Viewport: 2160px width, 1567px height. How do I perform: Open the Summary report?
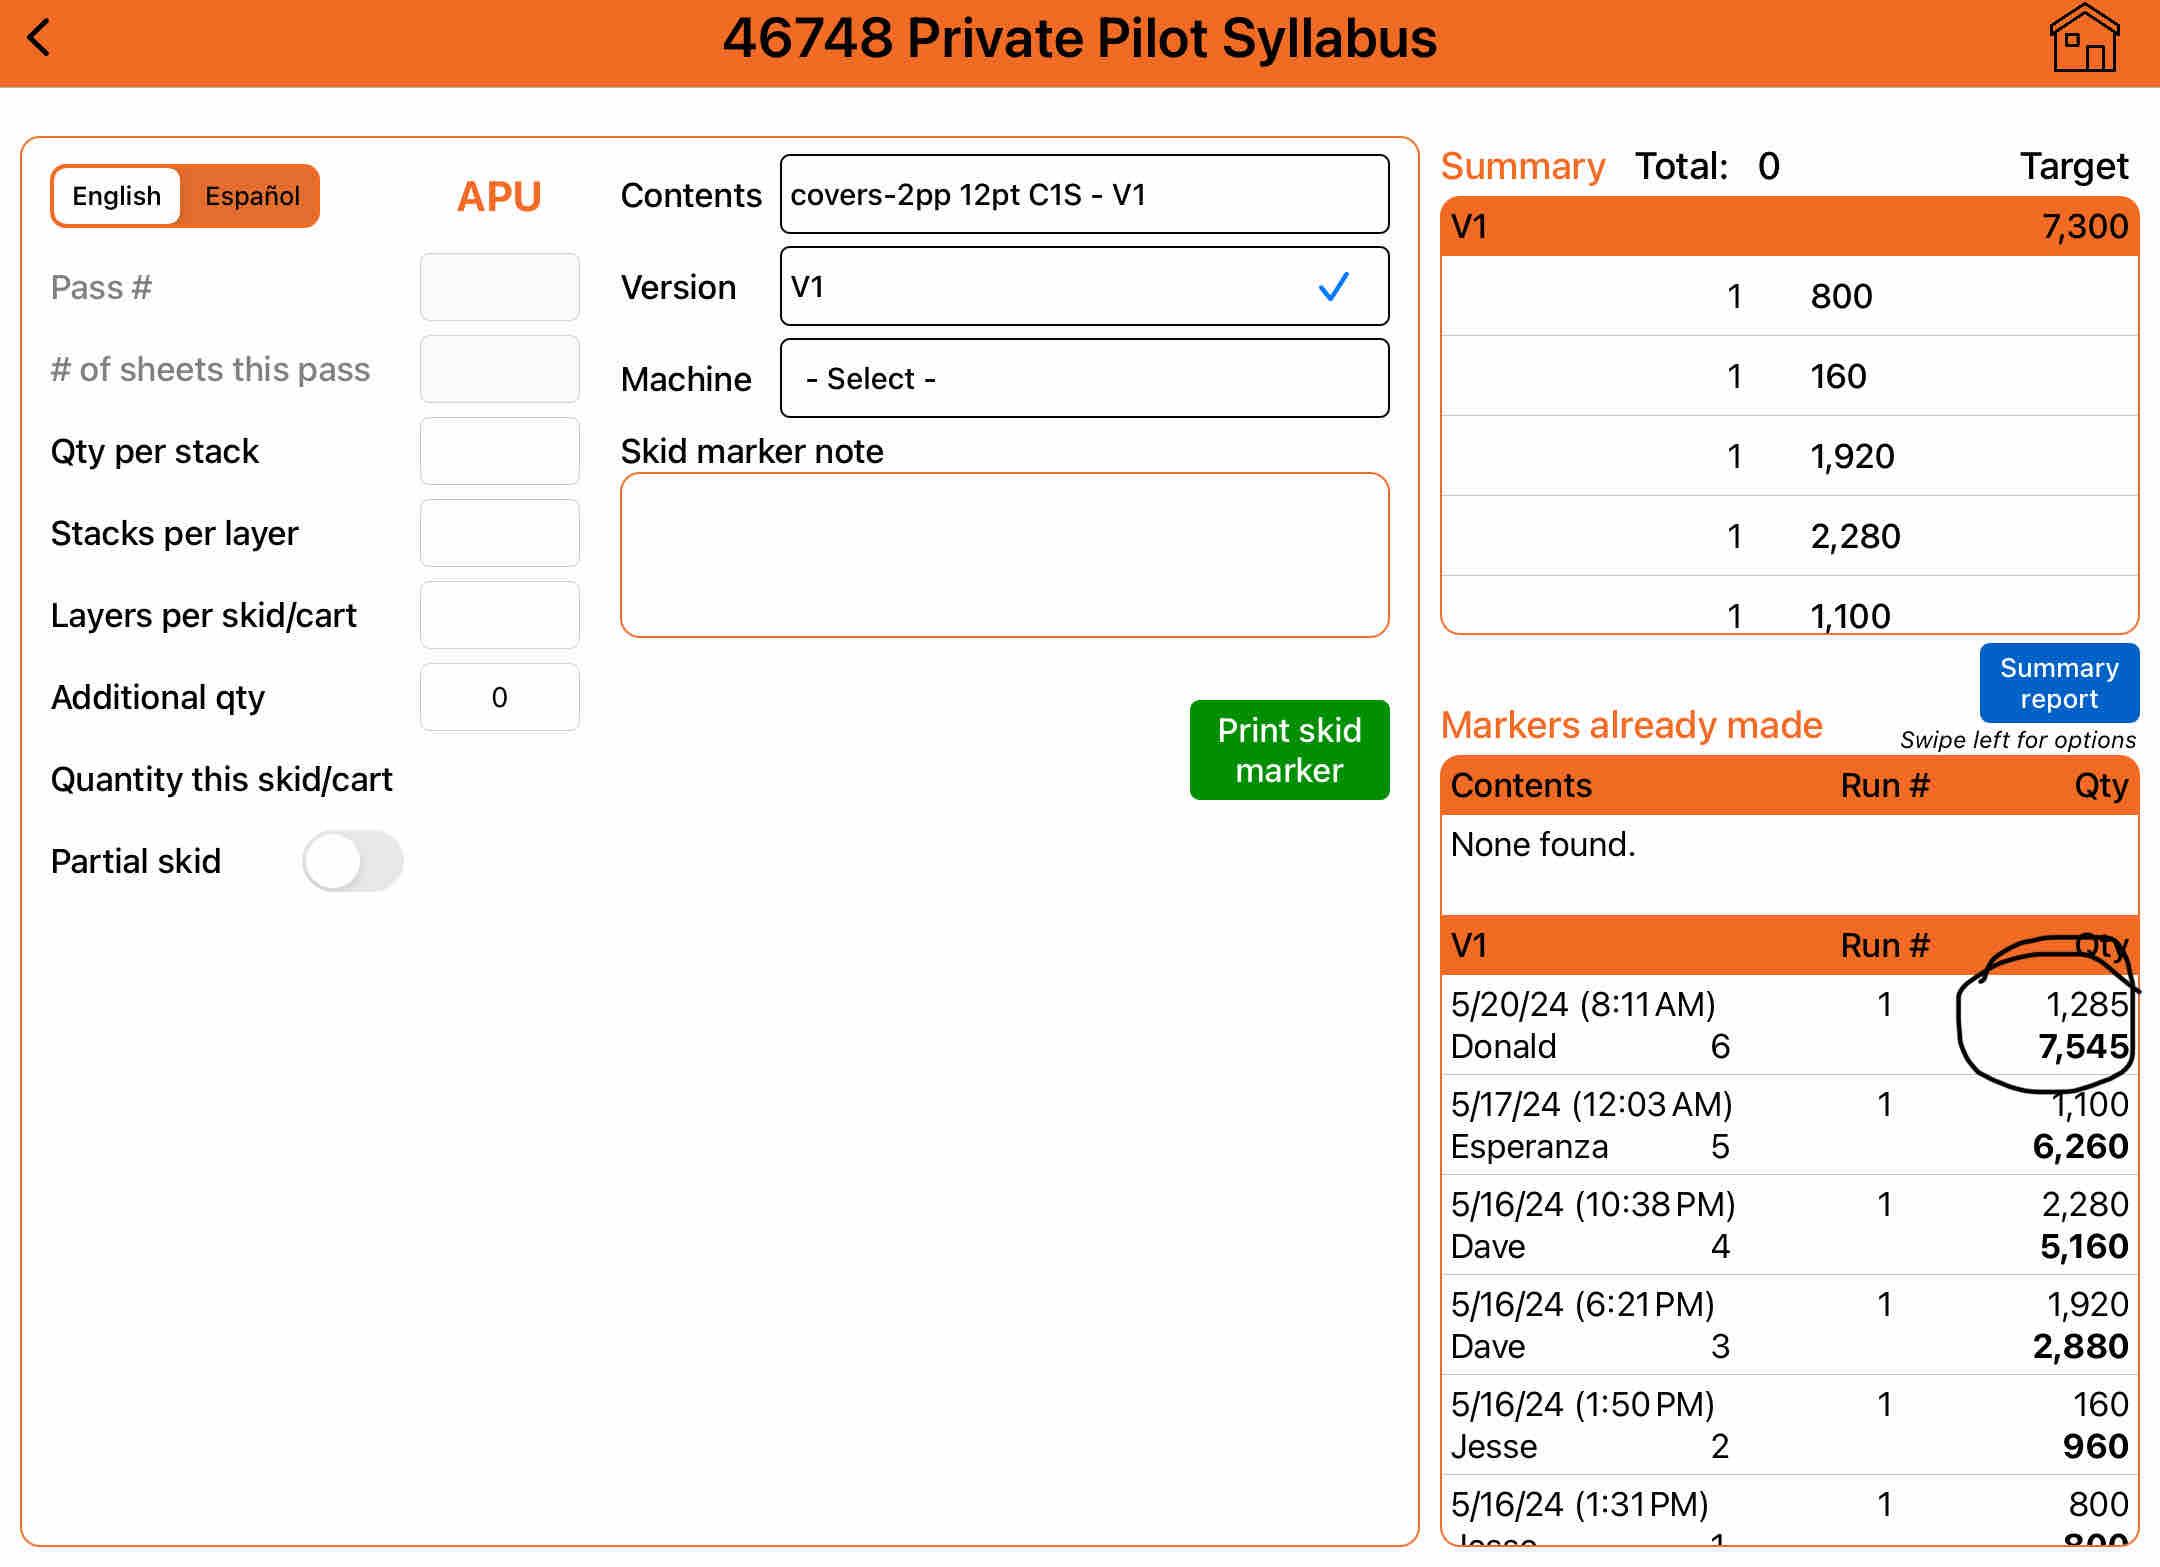pos(2058,683)
